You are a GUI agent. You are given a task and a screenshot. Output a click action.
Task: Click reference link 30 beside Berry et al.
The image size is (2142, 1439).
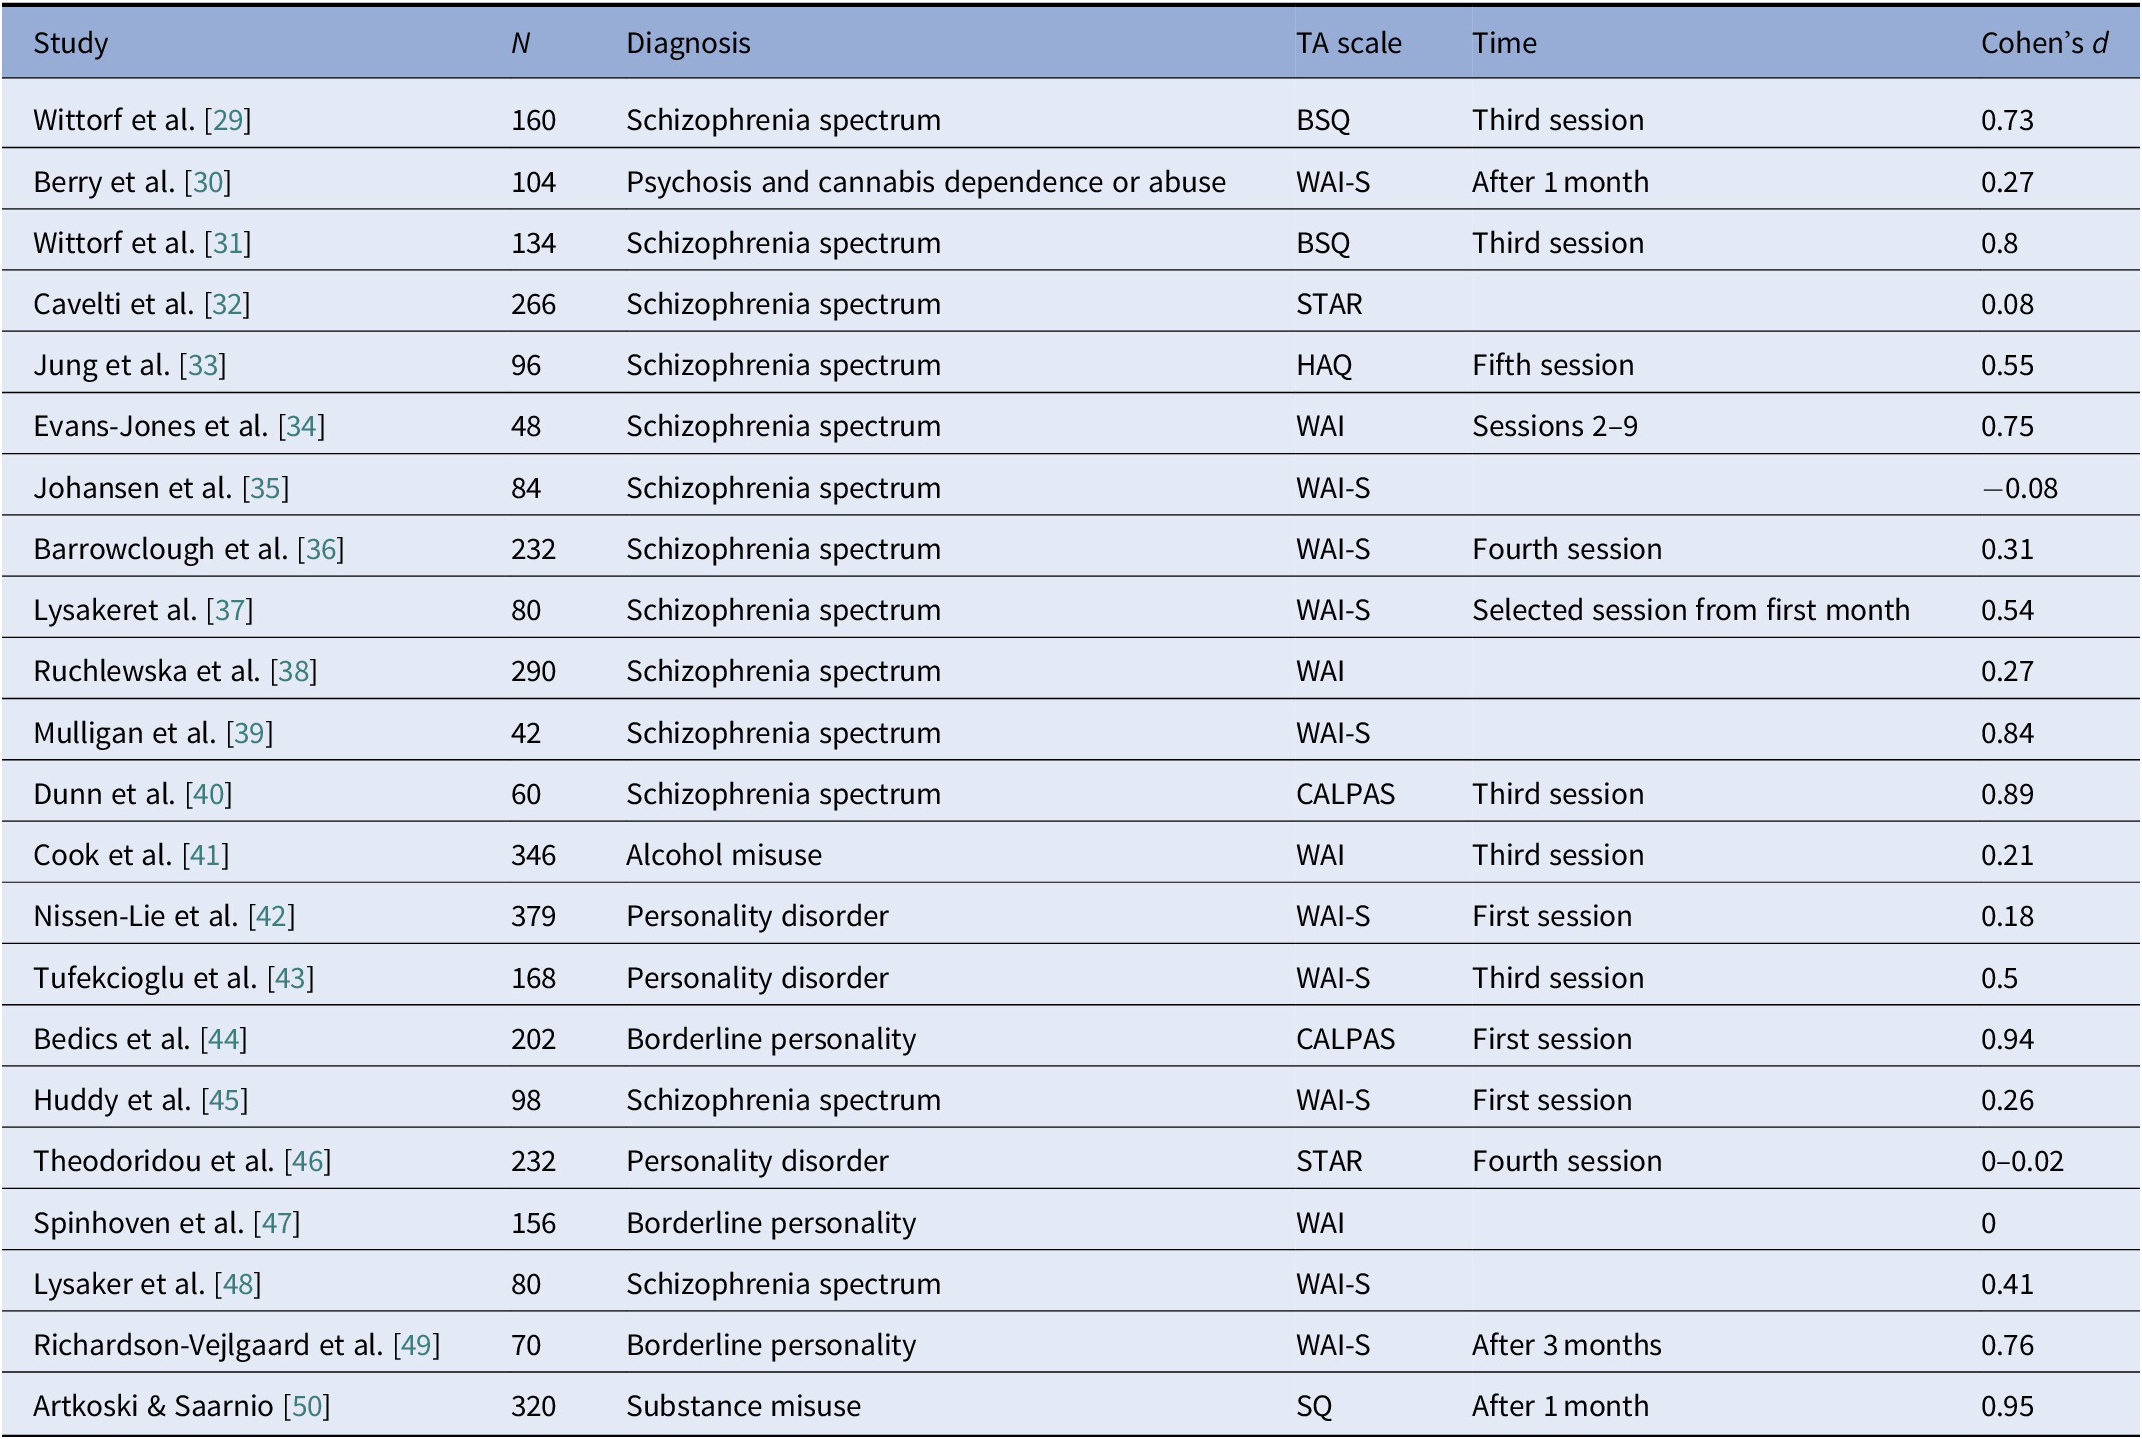pos(208,182)
